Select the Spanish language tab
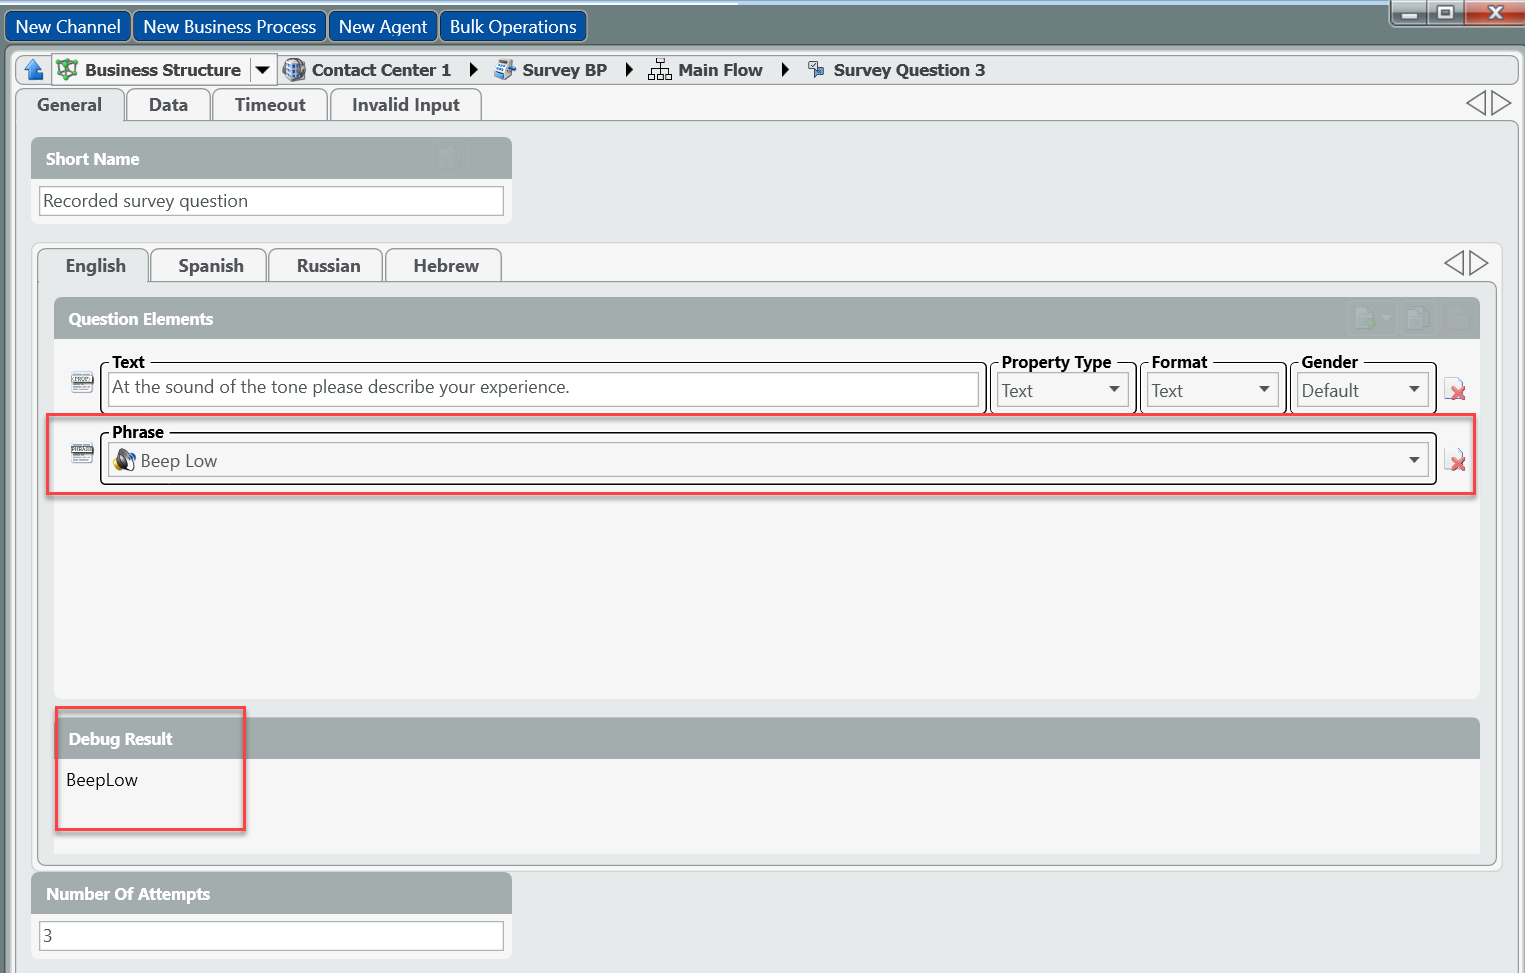1525x973 pixels. click(210, 266)
